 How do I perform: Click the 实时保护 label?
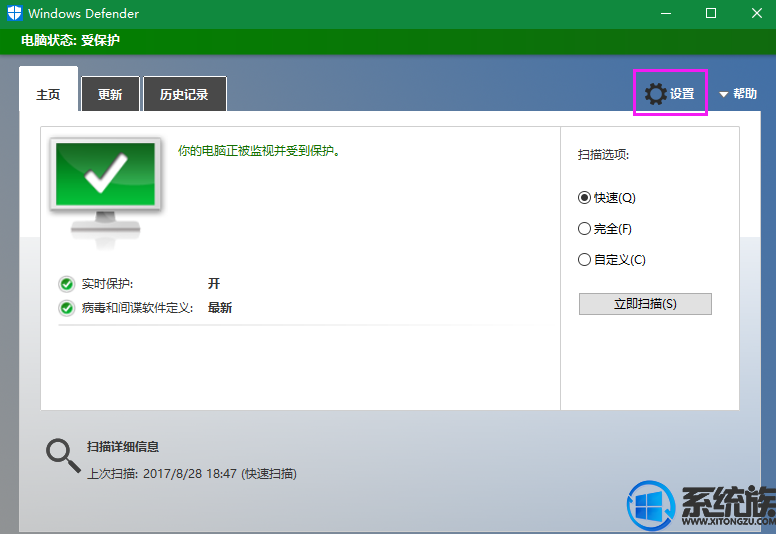107,284
